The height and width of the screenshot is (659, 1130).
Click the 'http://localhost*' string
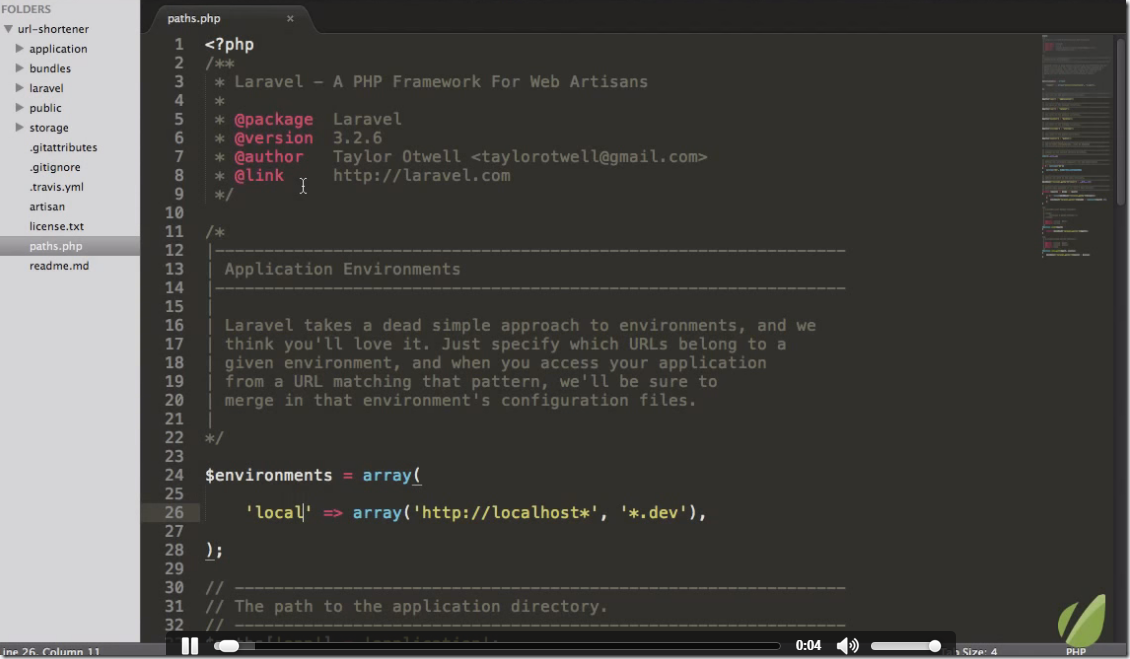[x=506, y=513]
